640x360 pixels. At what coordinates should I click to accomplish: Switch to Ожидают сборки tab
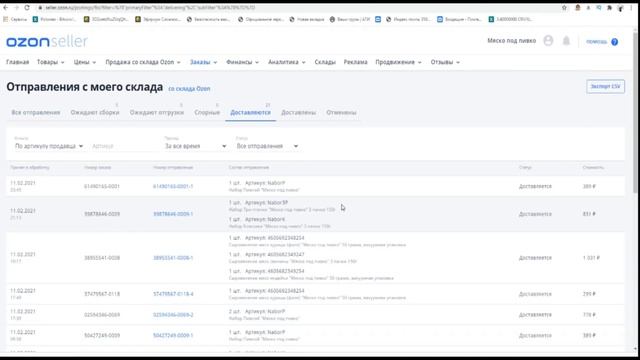95,113
